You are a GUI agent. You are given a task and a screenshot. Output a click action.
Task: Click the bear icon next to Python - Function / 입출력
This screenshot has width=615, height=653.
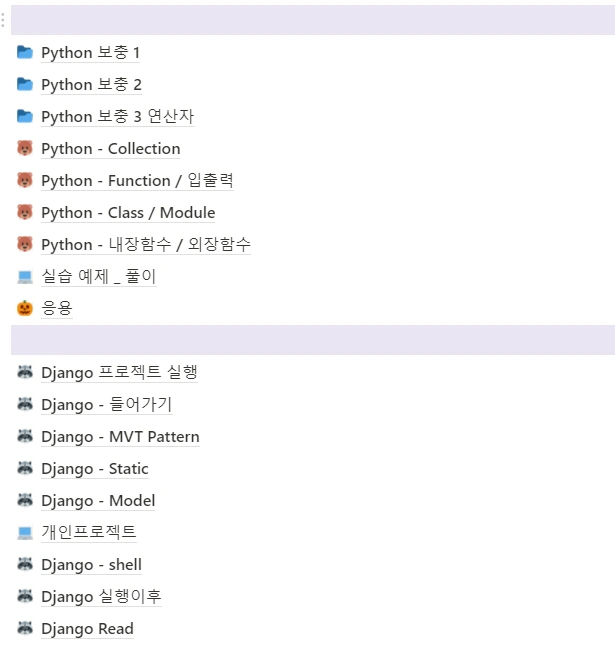click(x=25, y=180)
